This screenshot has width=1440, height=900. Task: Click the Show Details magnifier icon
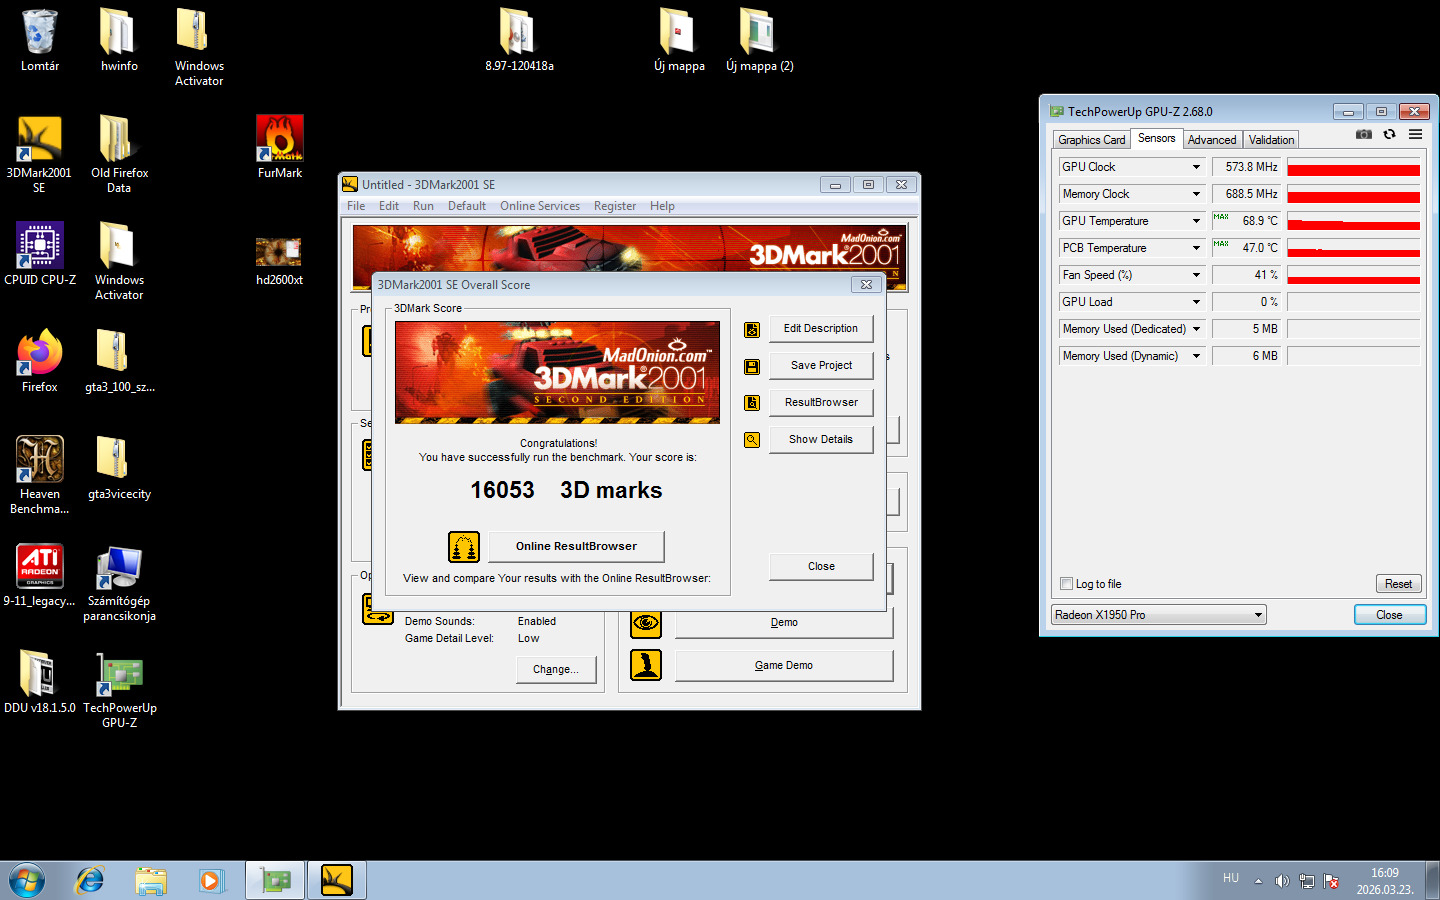click(752, 440)
